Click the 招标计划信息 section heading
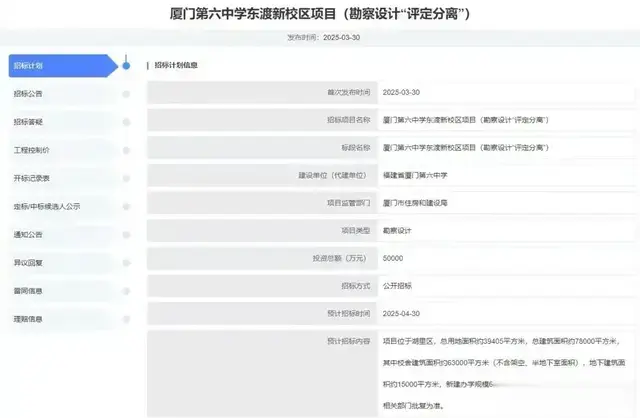Viewport: 640px width, 418px height. click(176, 65)
